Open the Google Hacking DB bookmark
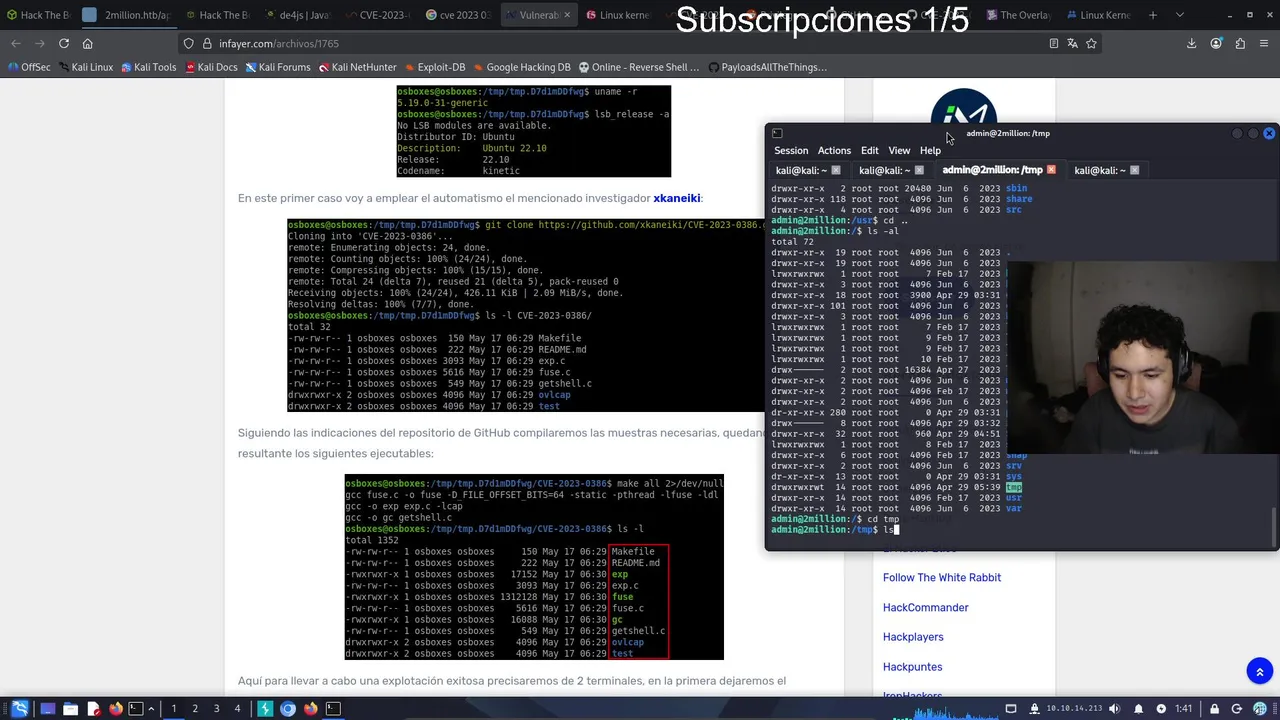1280x720 pixels. [x=521, y=67]
